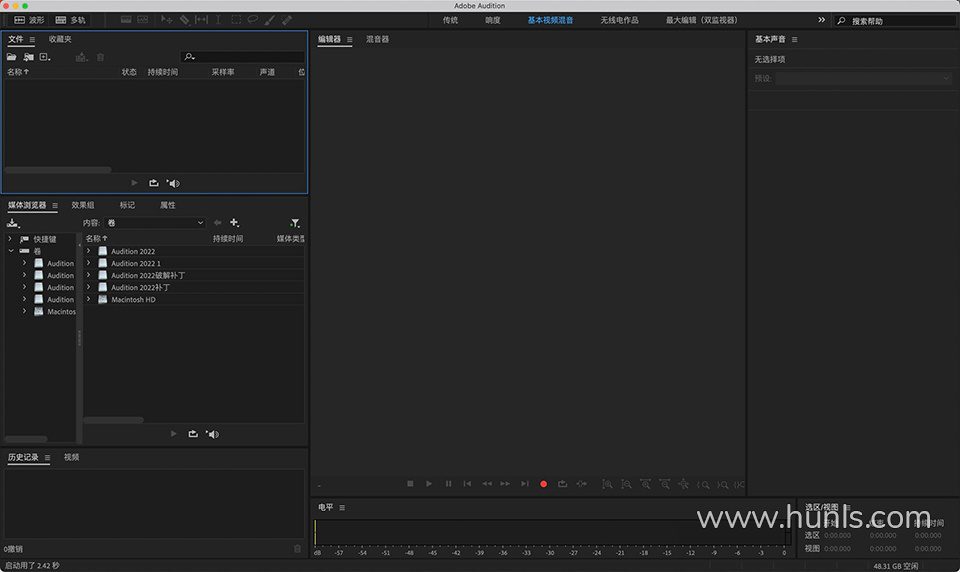The image size is (960, 572).
Task: Open the Files (文件) panel menu icon
Action: click(32, 39)
